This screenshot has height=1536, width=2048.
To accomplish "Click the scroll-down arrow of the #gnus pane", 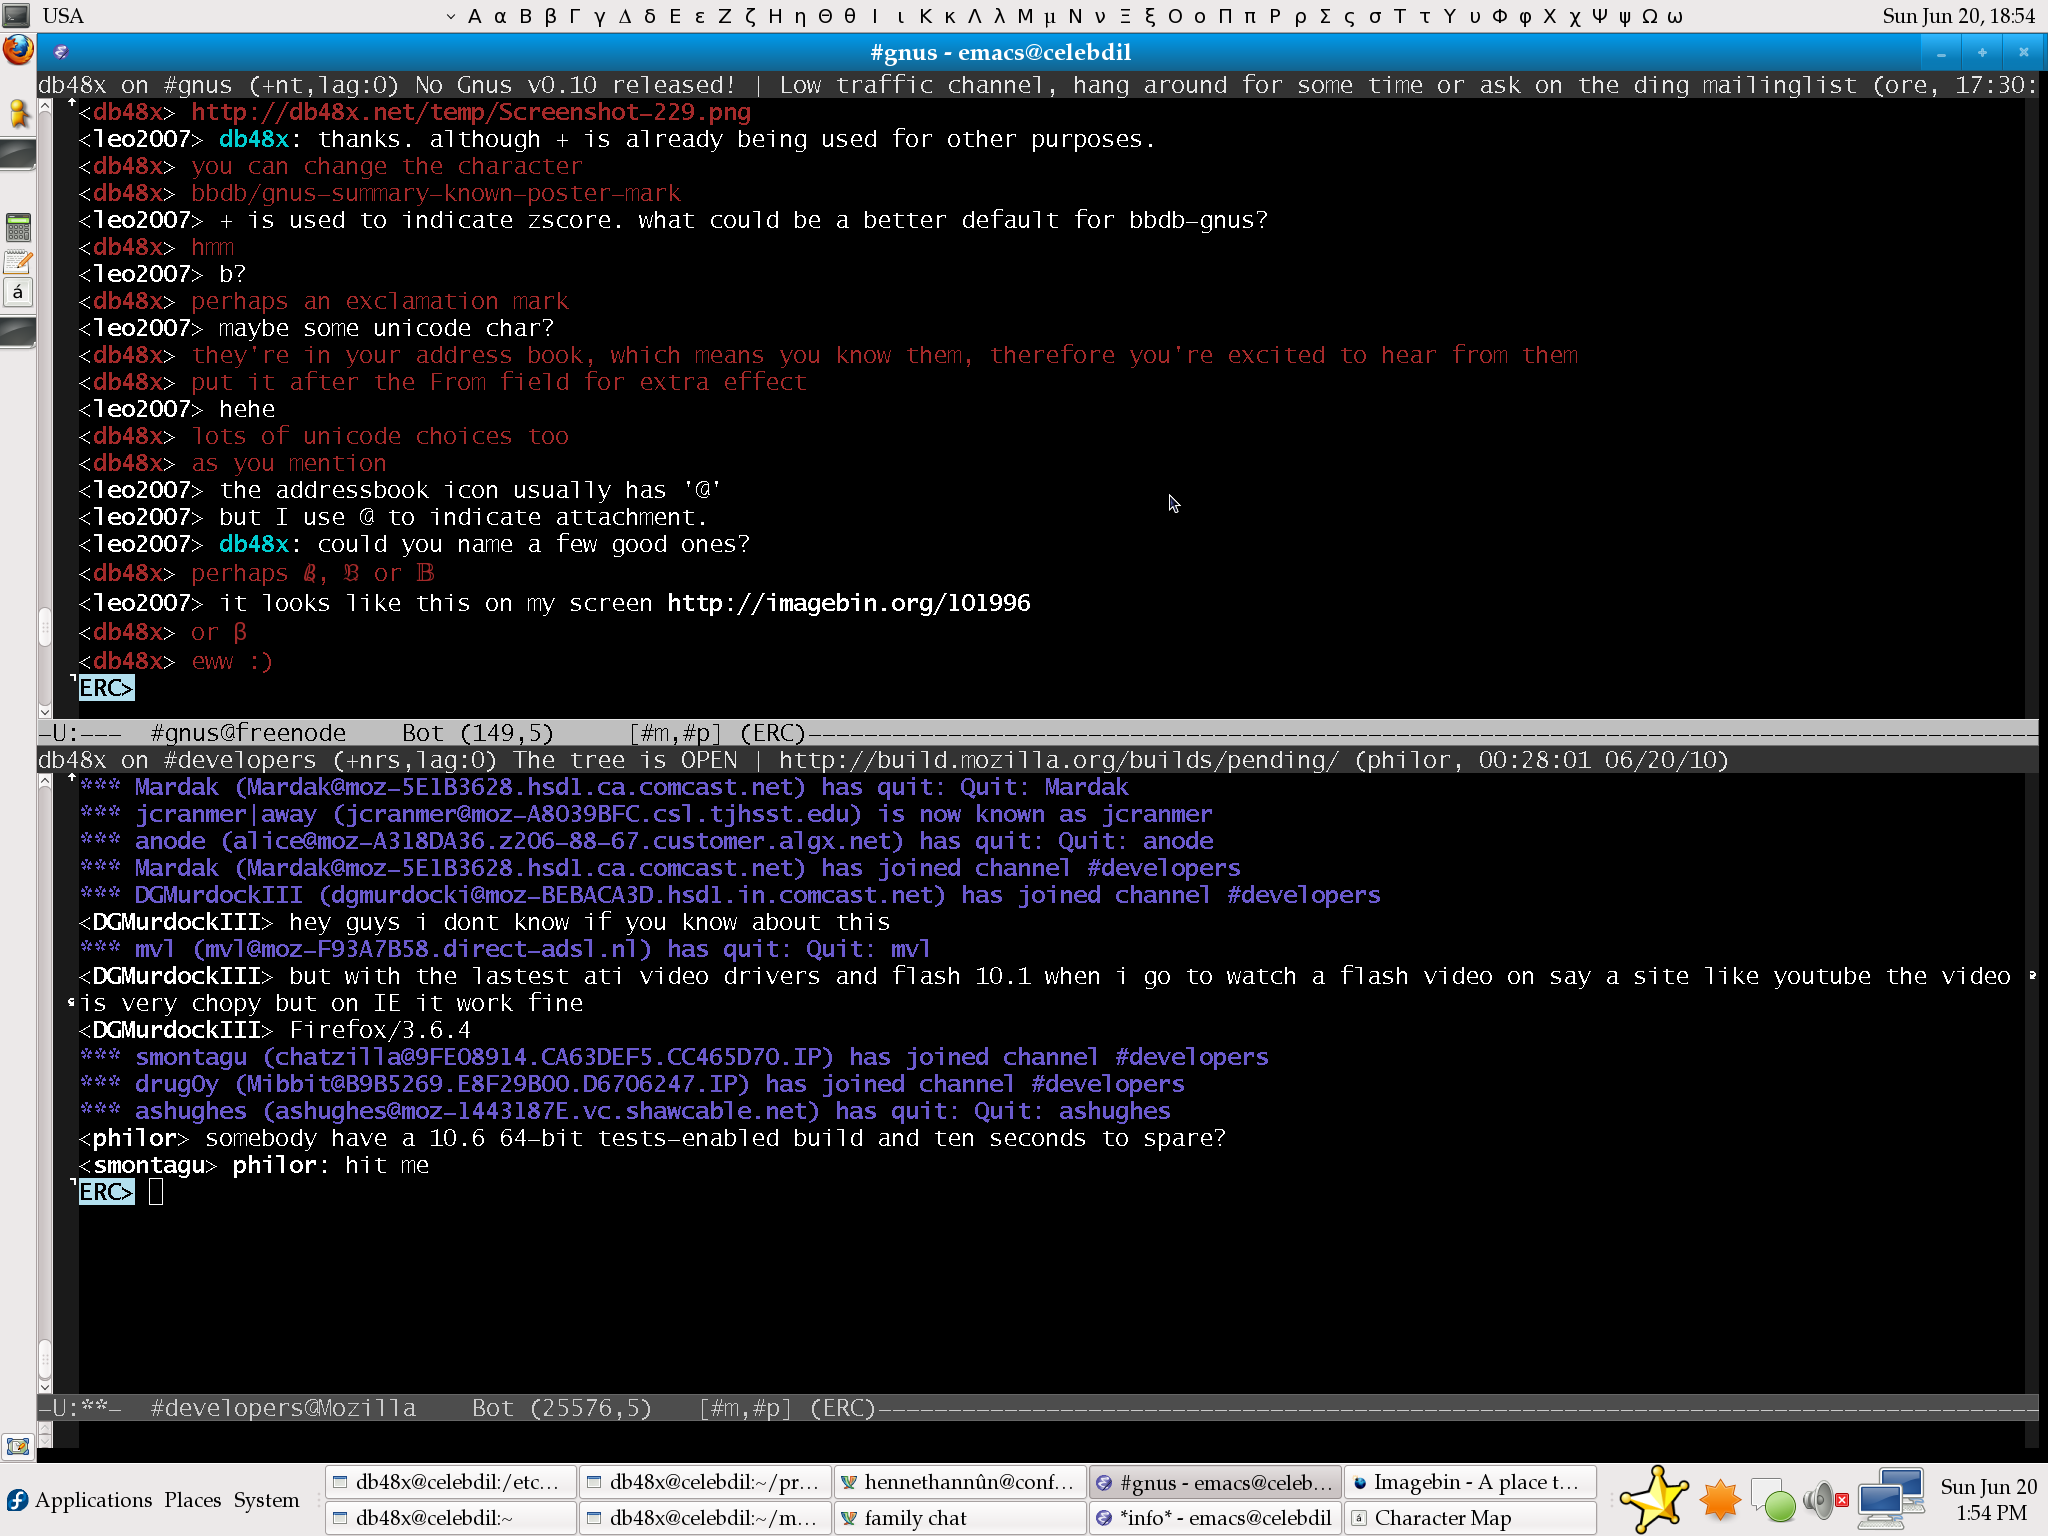I will pyautogui.click(x=45, y=711).
